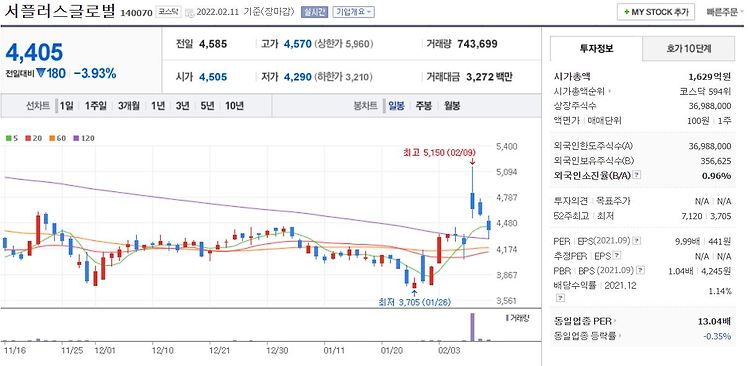Click the 동일업종 등락률 value -0.35%
Image resolution: width=750 pixels, height=366 pixels.
(717, 336)
